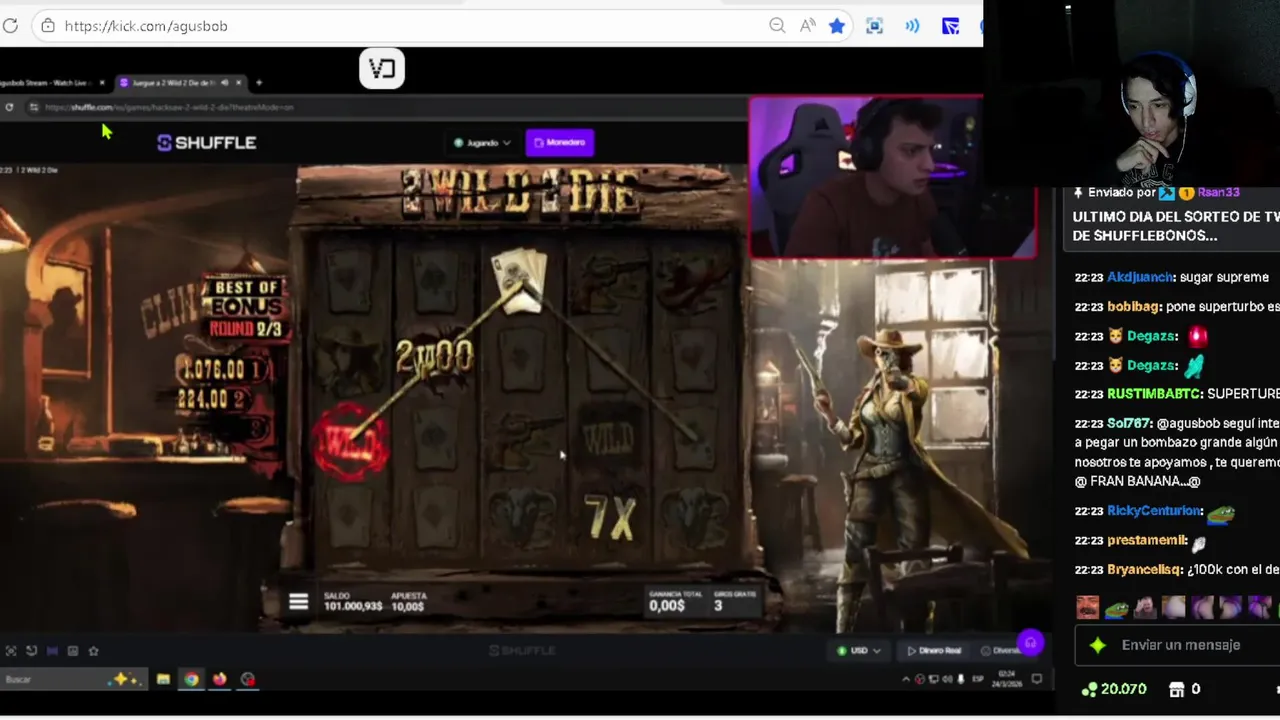
Task: Click the blue cursor extension icon in toolbar
Action: click(950, 26)
